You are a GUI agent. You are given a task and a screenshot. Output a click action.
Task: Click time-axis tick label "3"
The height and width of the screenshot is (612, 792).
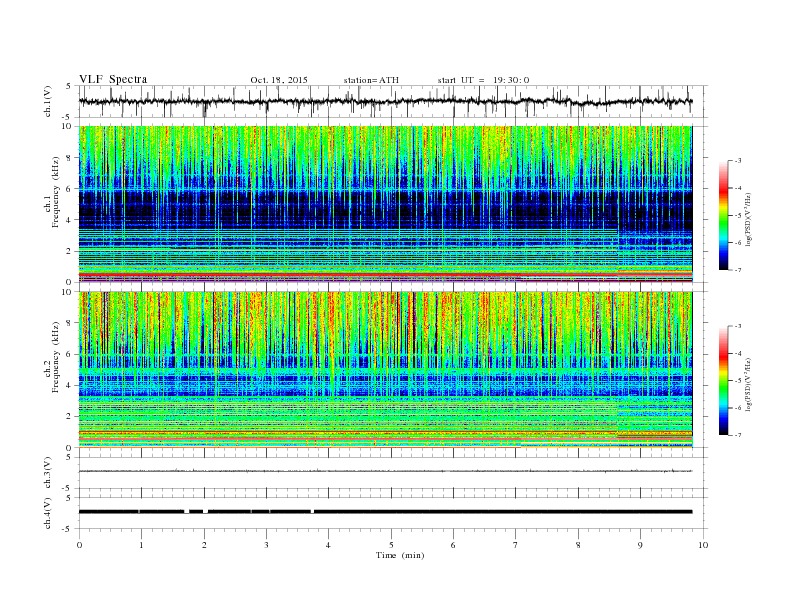pyautogui.click(x=266, y=545)
